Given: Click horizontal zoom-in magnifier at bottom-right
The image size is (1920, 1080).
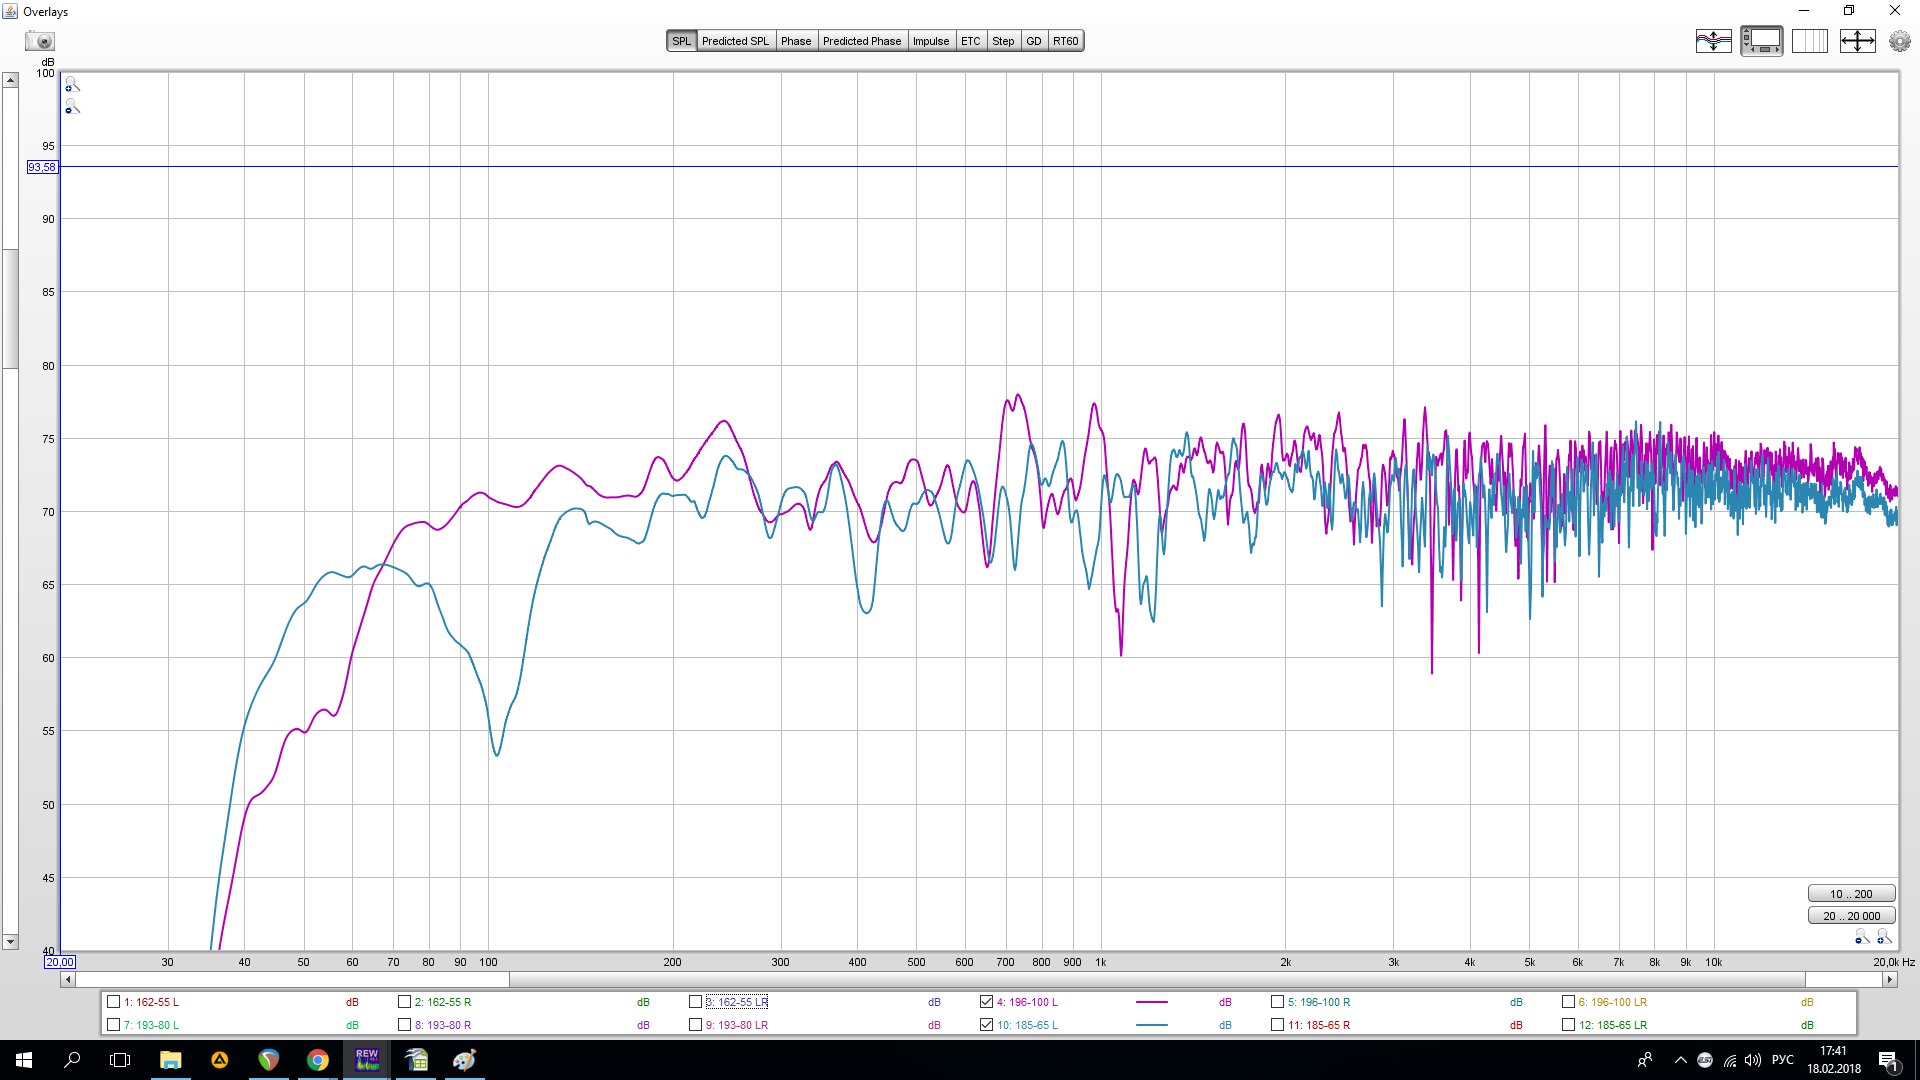Looking at the screenshot, I should (x=1884, y=937).
